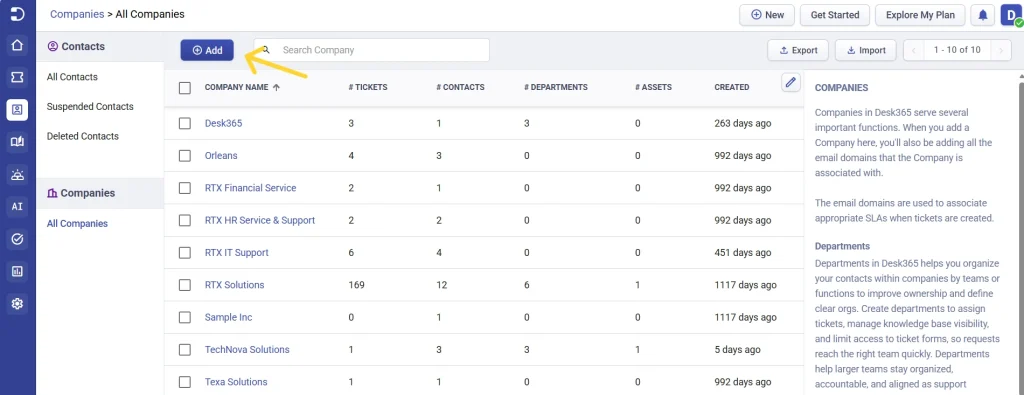Viewport: 1024px width, 395px height.
Task: Click the Companies section header
Action: click(99, 193)
